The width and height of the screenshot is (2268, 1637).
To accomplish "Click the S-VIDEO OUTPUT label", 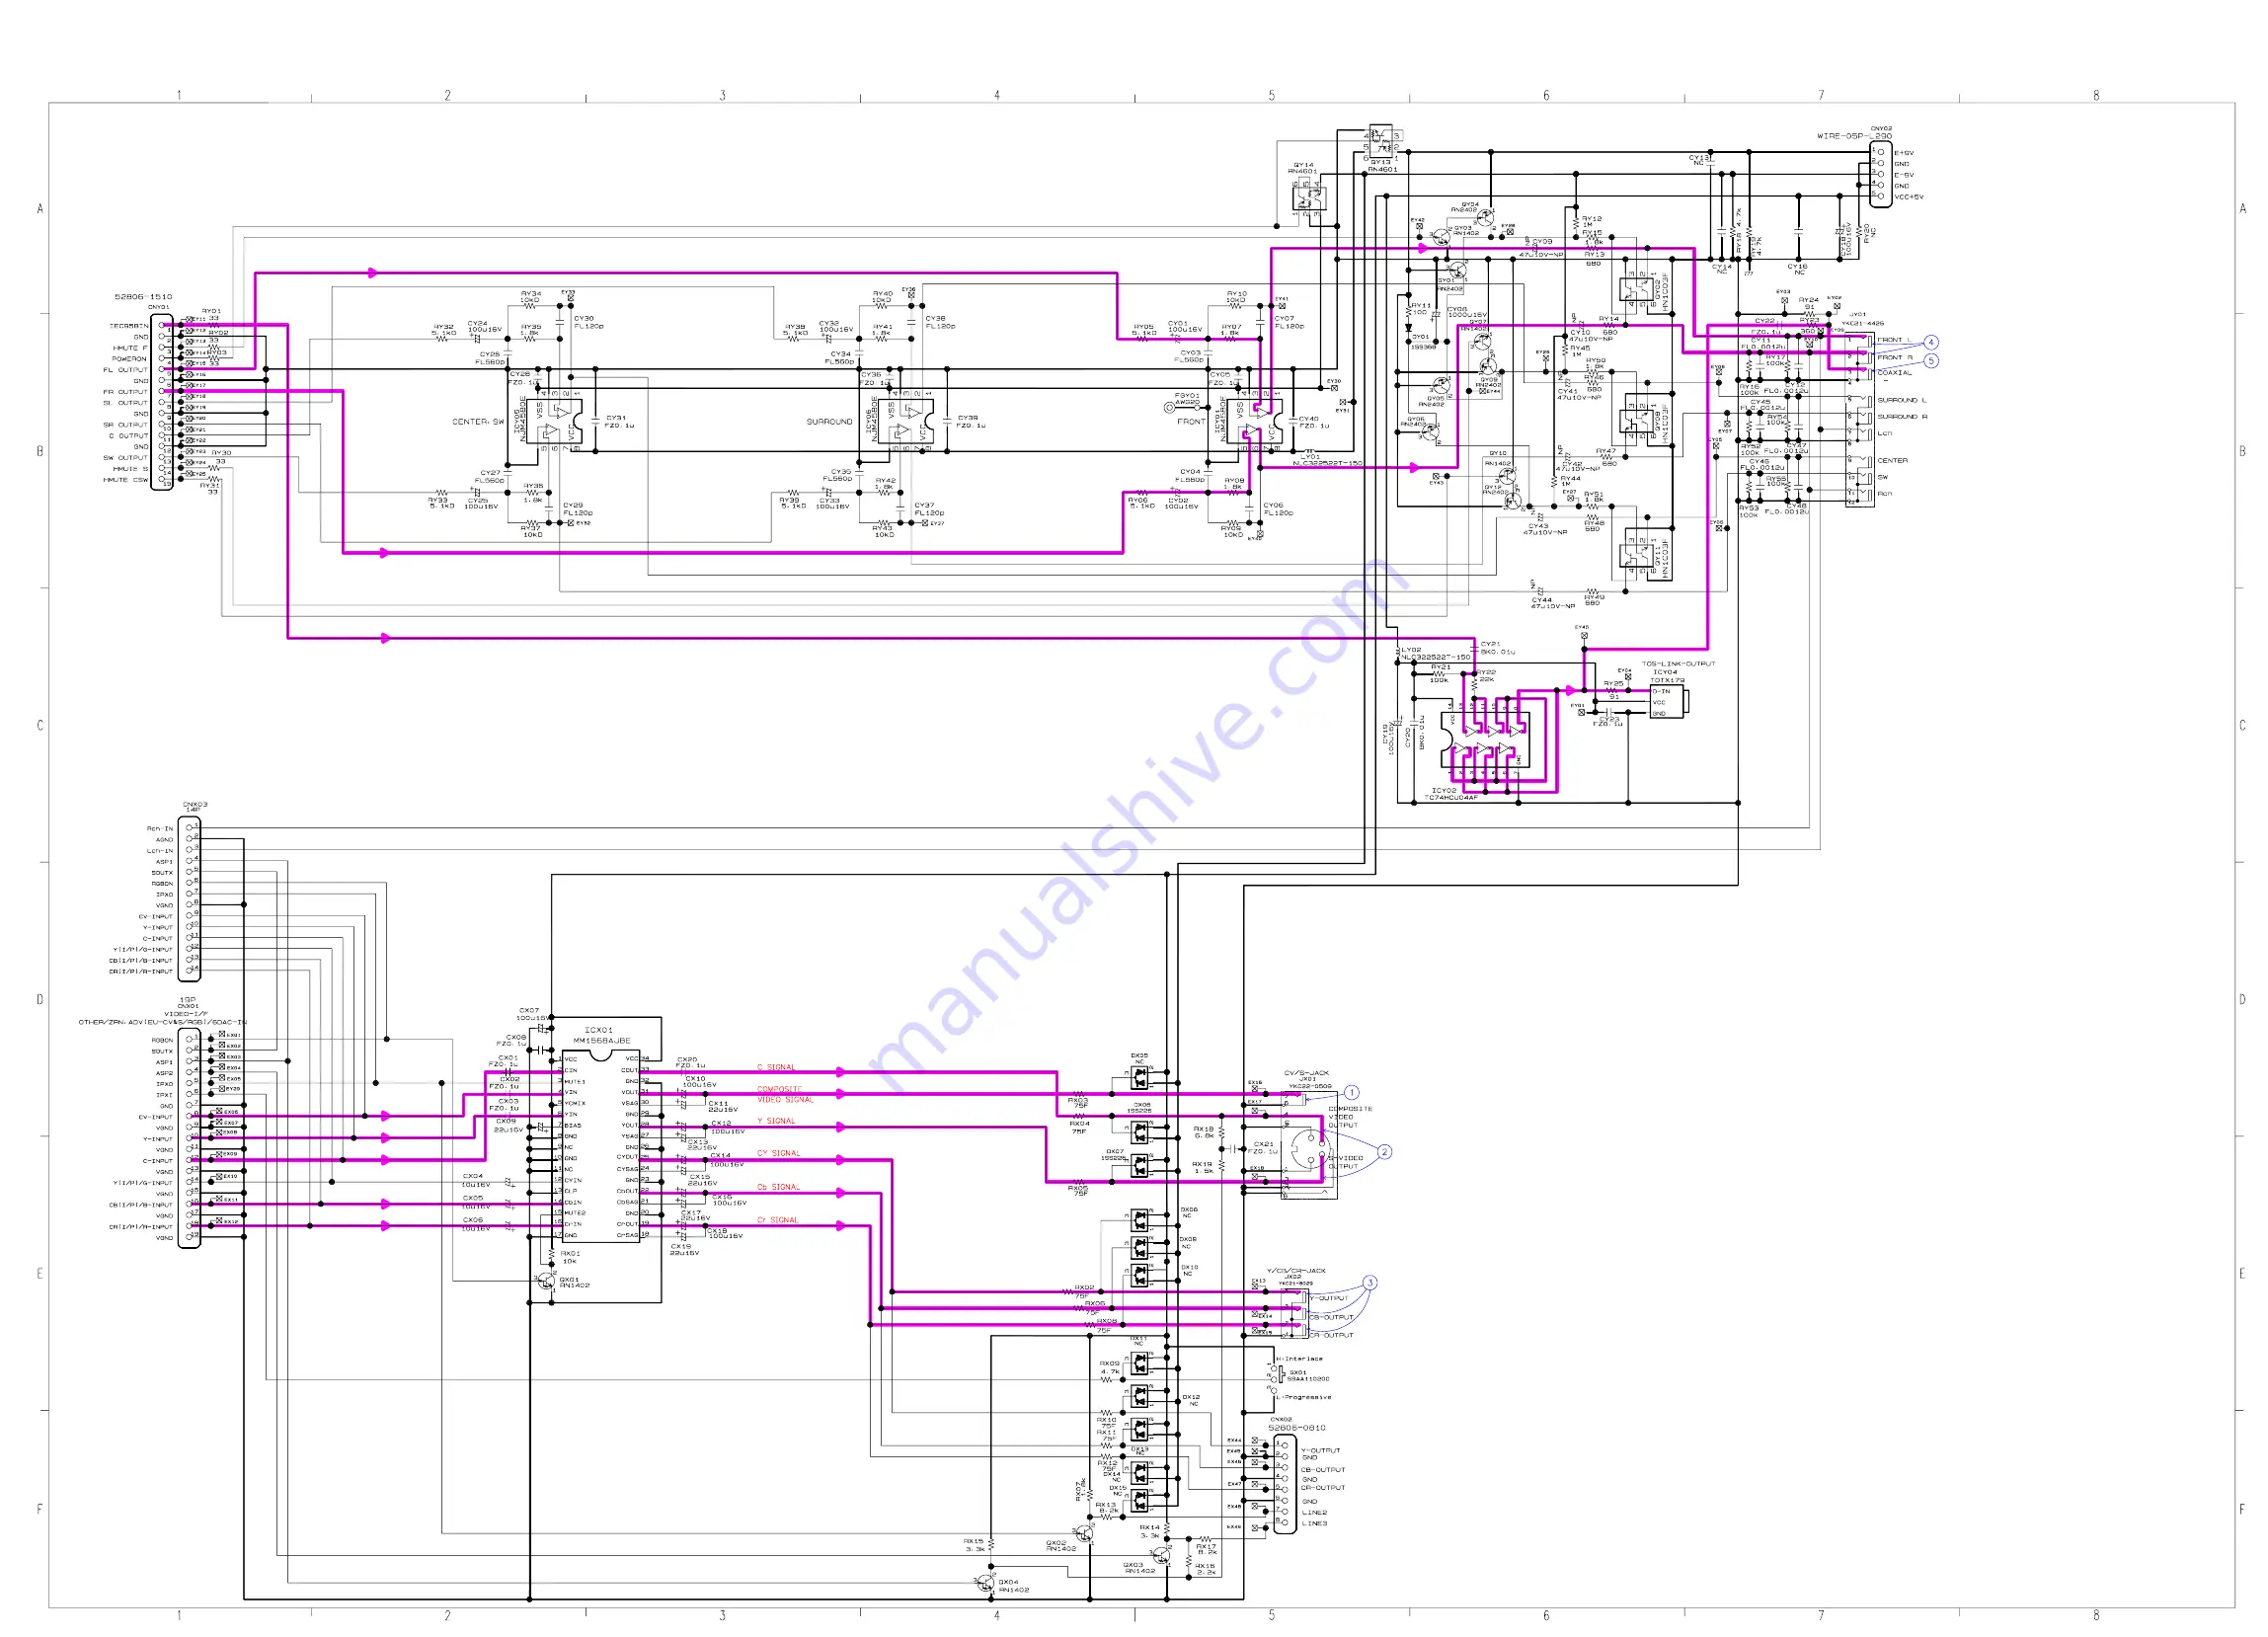I will point(1345,1162).
